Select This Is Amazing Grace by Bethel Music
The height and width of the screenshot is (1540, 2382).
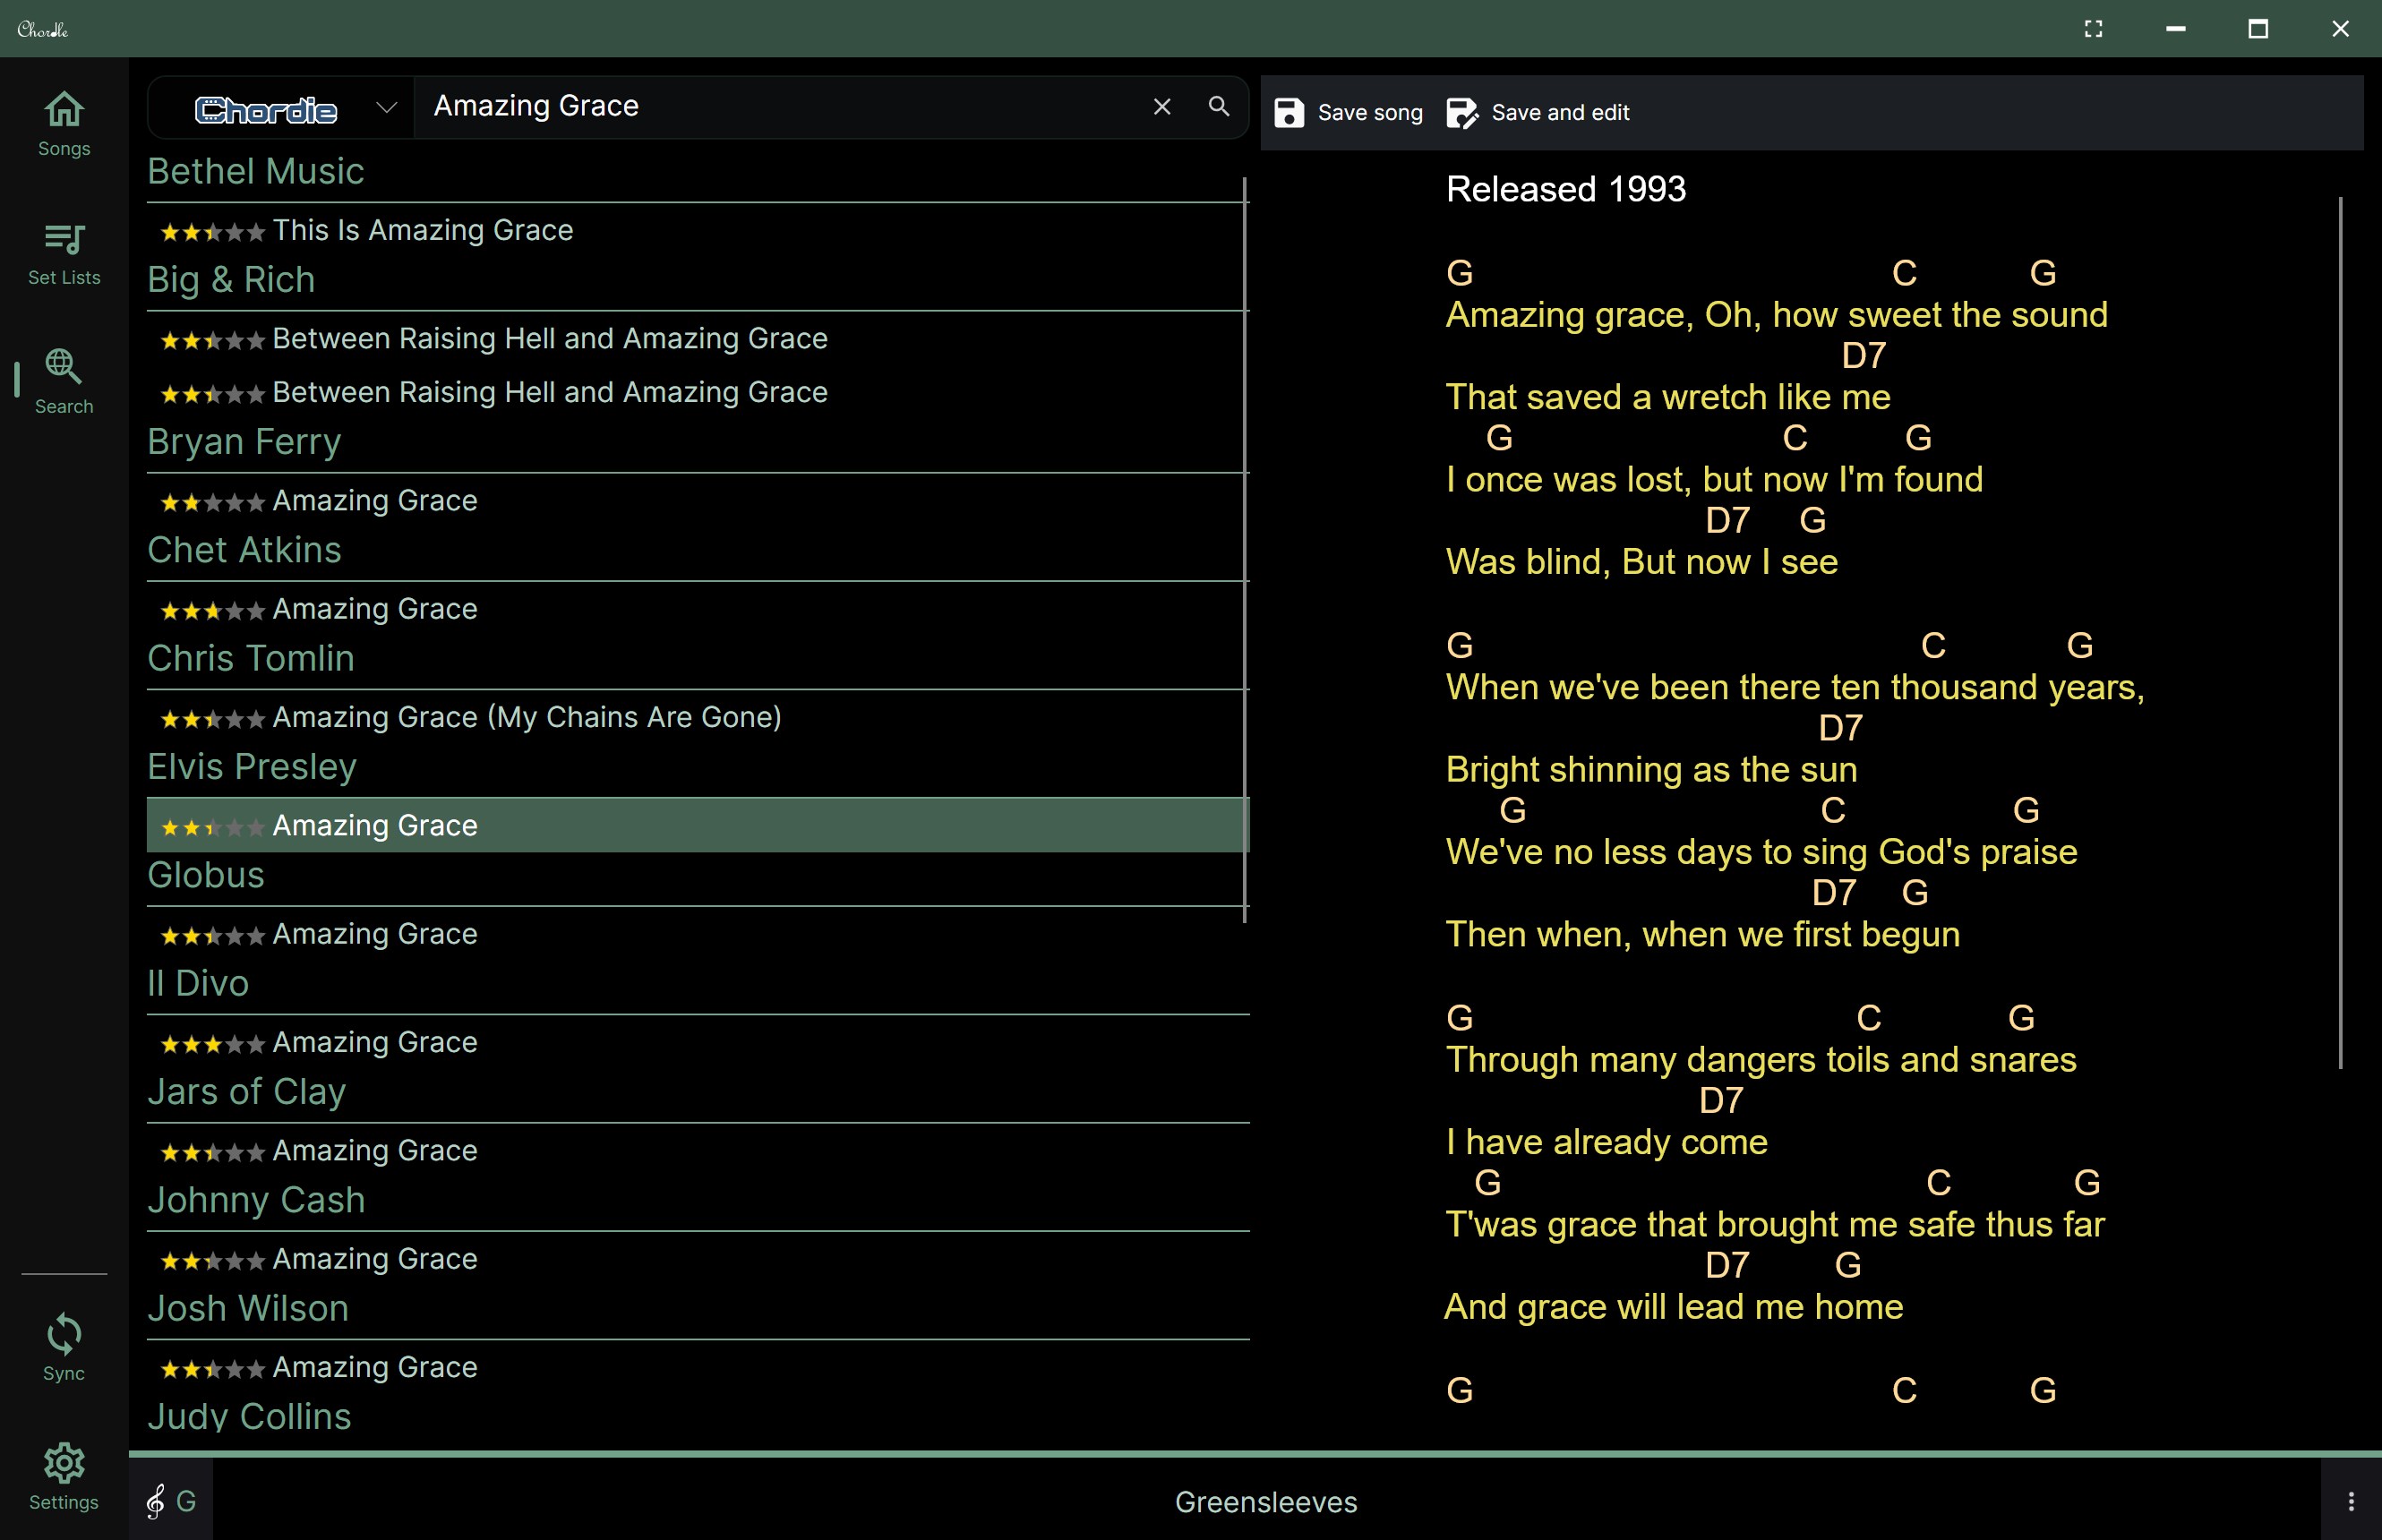[x=697, y=230]
